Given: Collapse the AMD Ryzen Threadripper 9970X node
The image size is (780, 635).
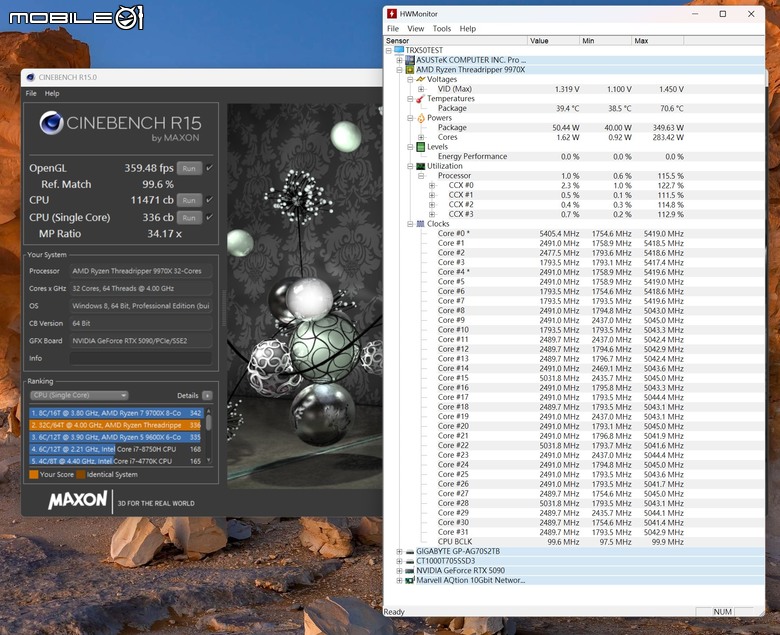Looking at the screenshot, I should (x=399, y=70).
